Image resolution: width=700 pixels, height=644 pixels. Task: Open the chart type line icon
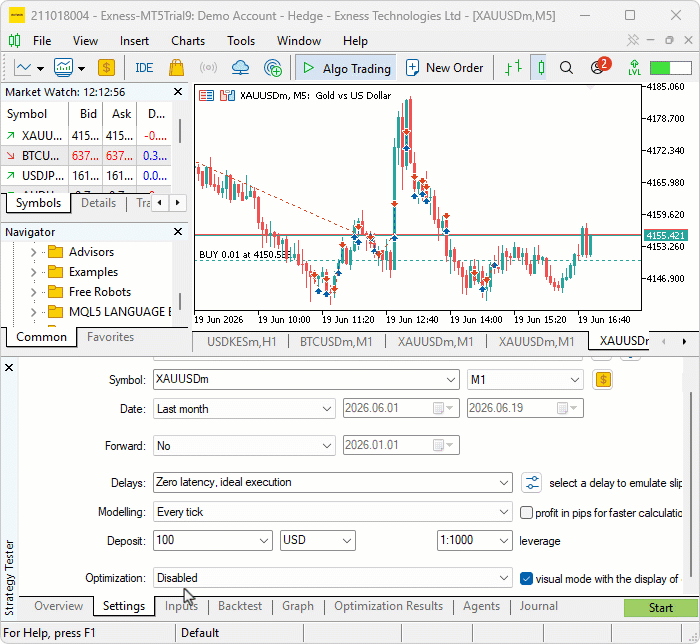pos(23,68)
